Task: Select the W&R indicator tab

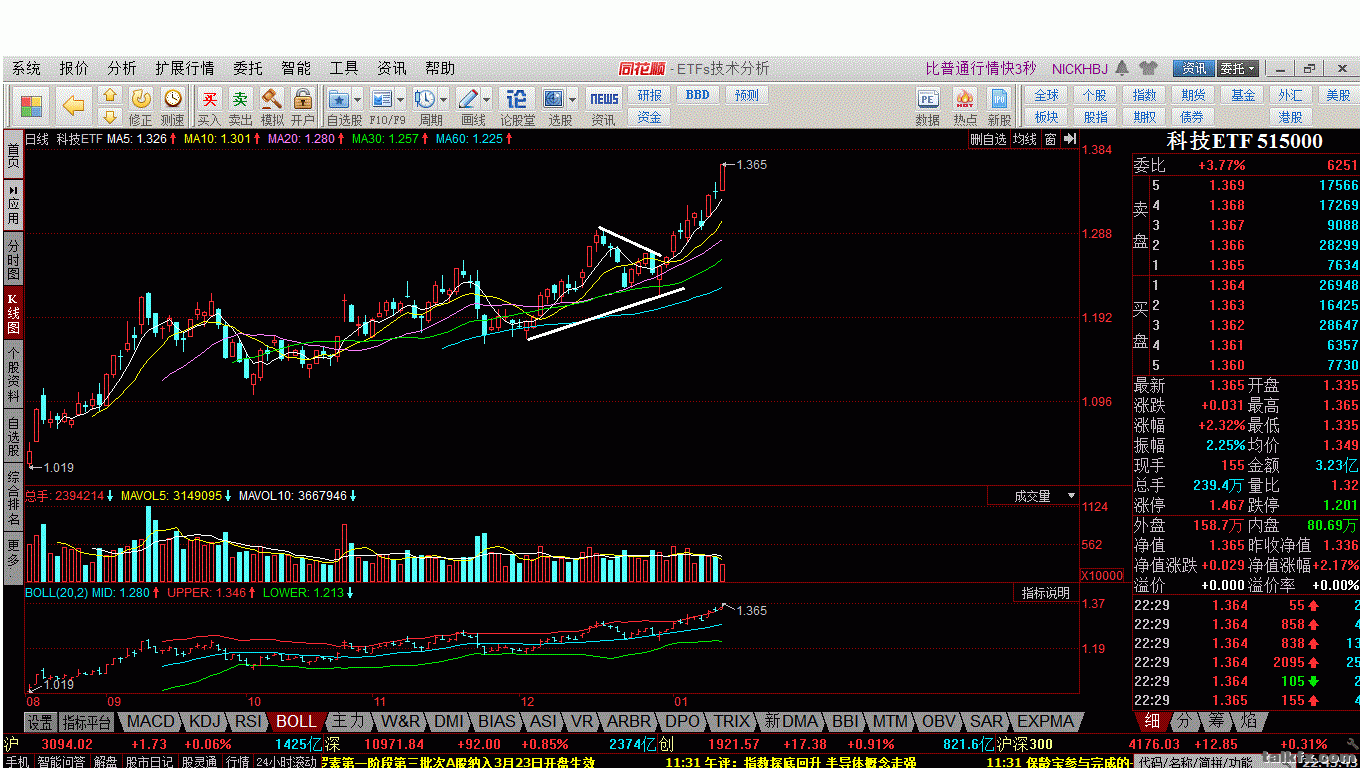Action: [x=401, y=721]
